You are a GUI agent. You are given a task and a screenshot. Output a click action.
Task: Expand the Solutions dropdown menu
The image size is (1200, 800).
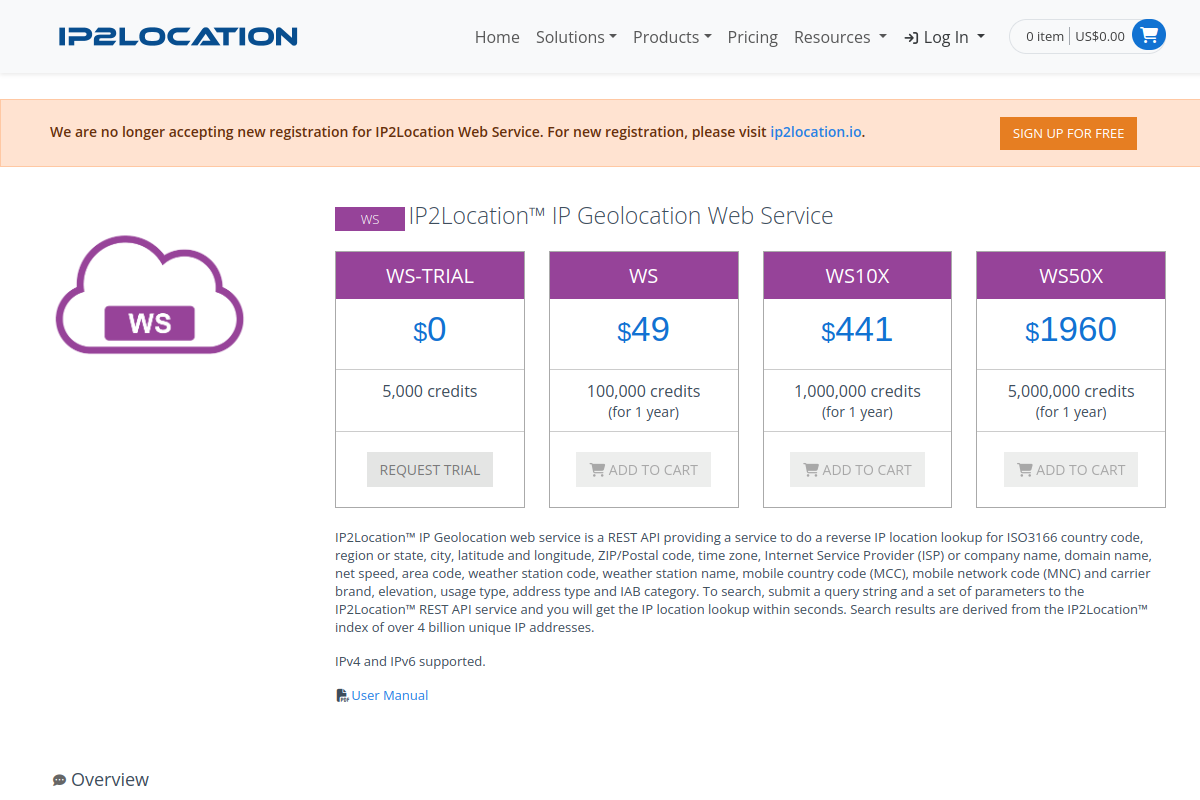(x=576, y=37)
